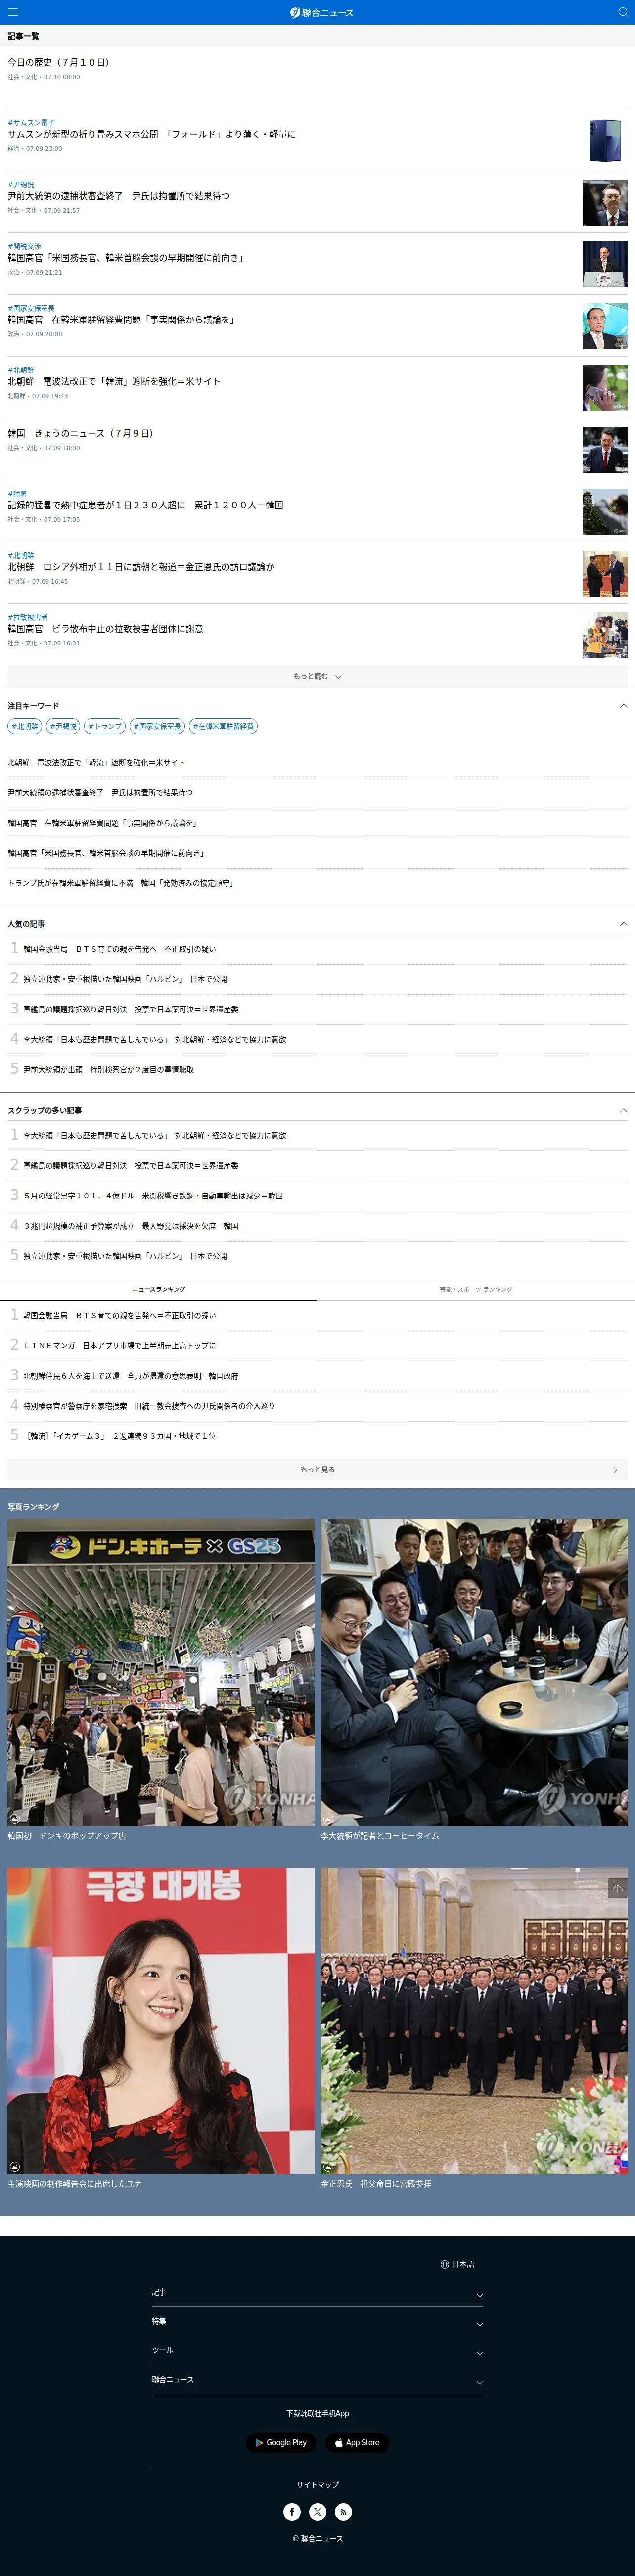
Task: Select the #尹錫悦 keyword tag
Action: tap(63, 726)
